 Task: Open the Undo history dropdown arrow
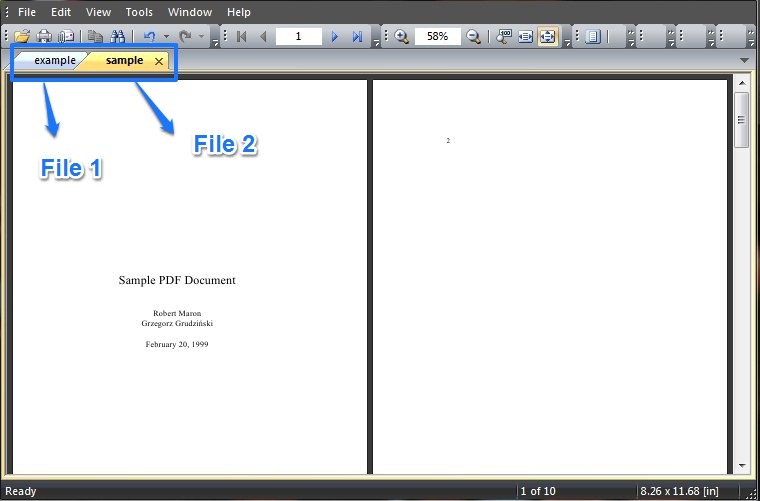(166, 36)
